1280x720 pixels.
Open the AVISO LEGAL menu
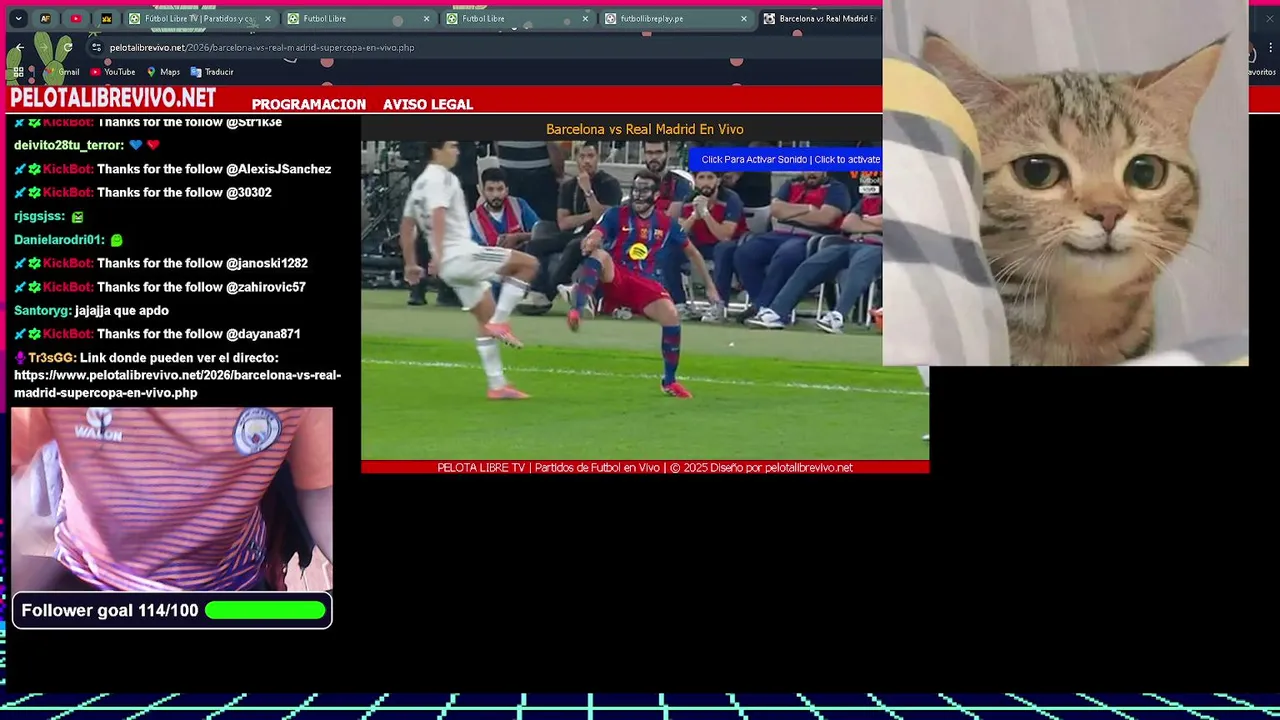[x=428, y=104]
